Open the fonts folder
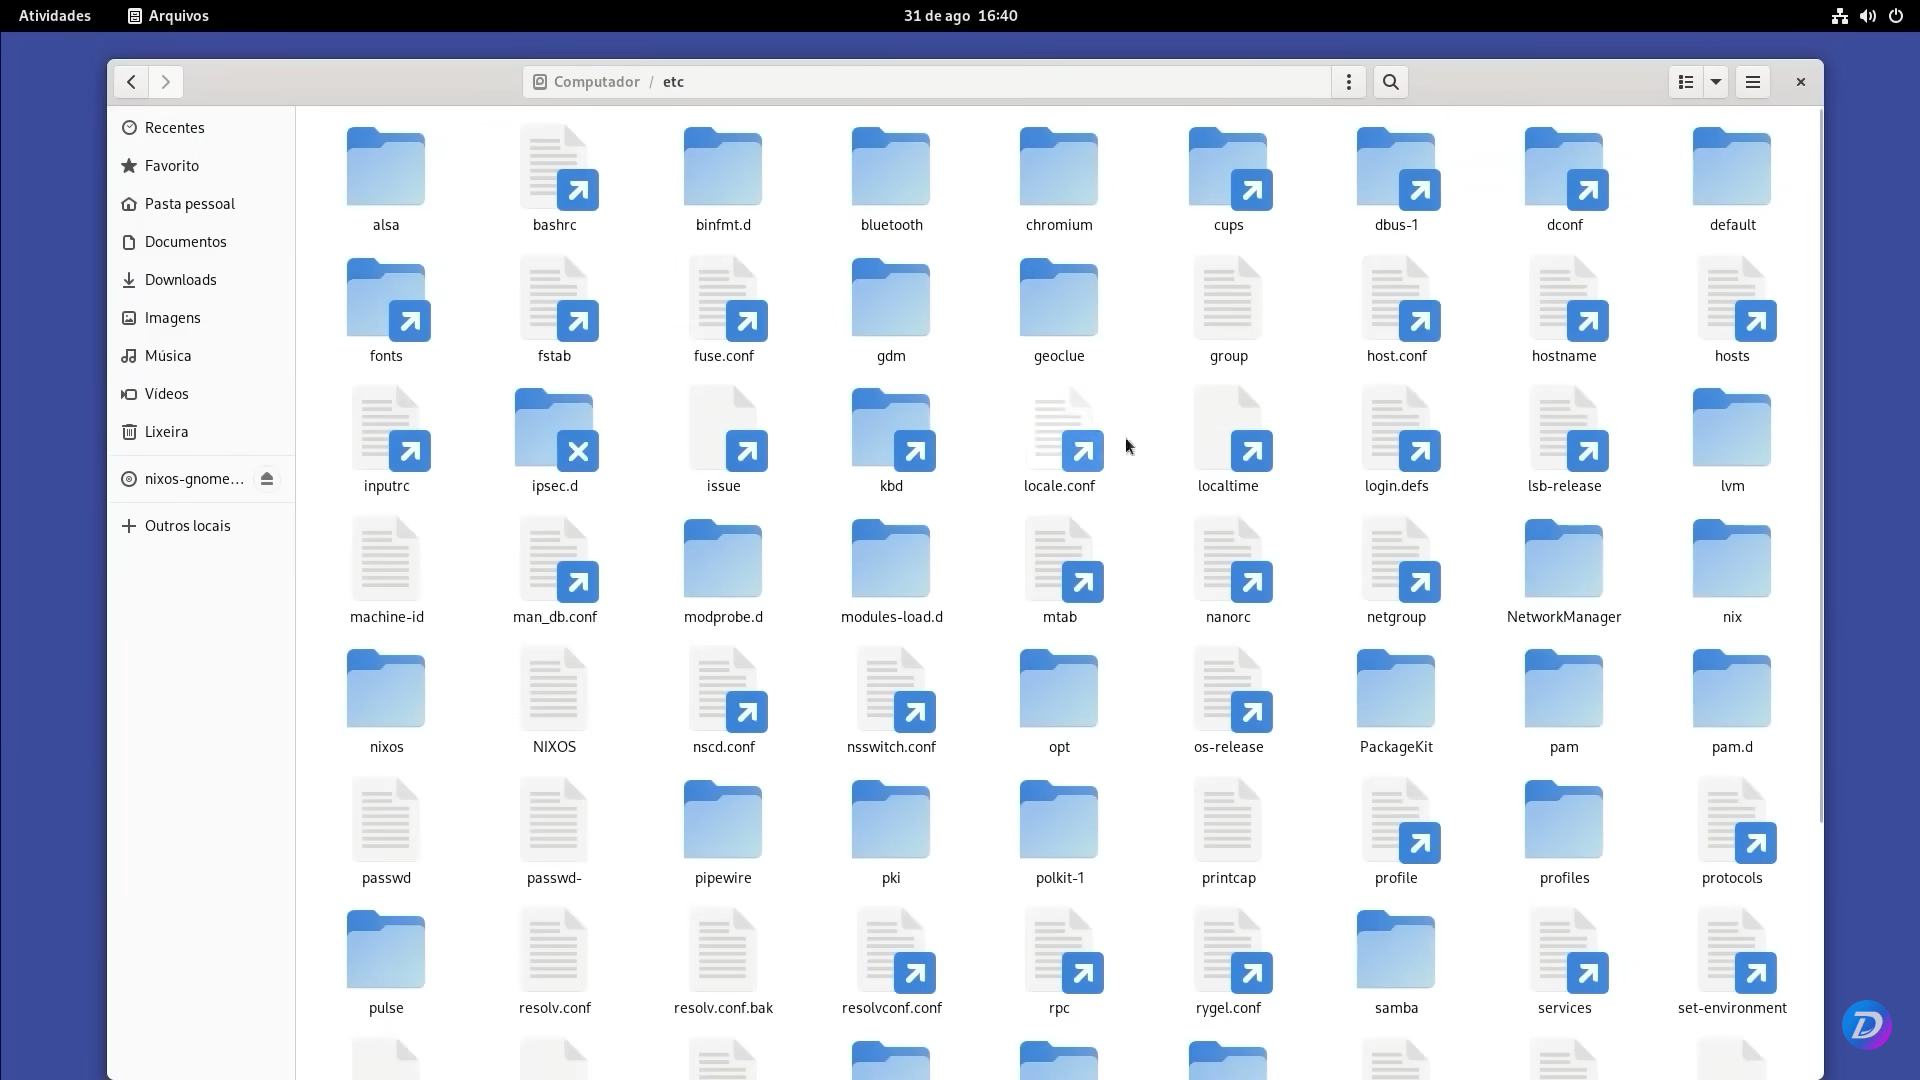 click(385, 297)
